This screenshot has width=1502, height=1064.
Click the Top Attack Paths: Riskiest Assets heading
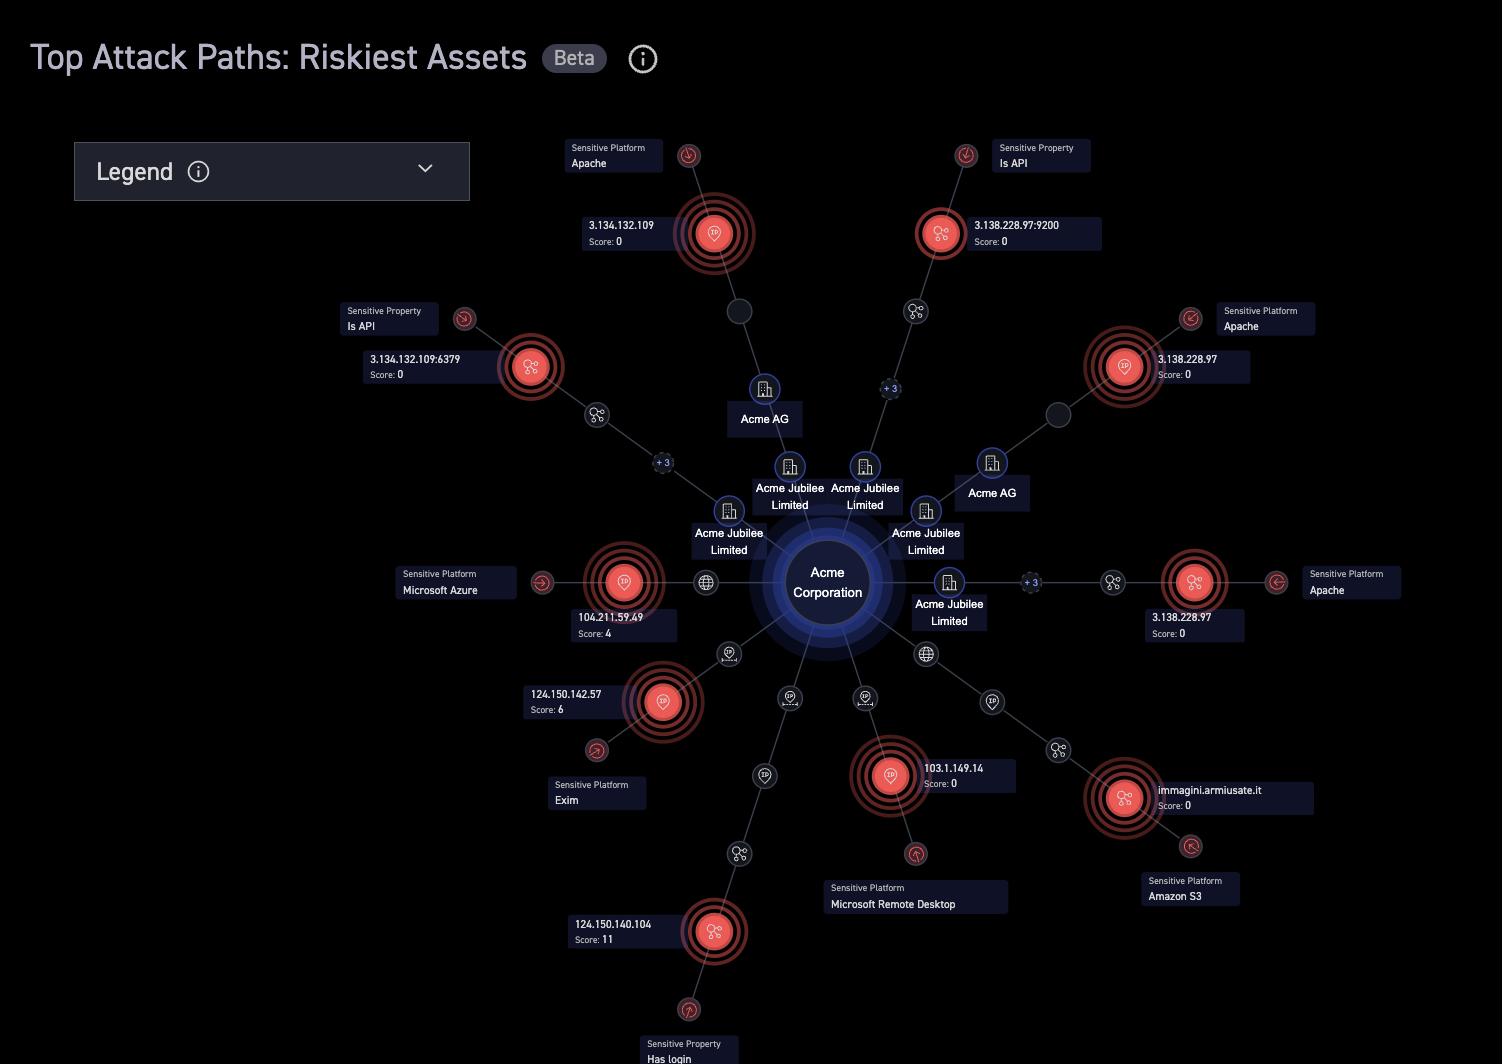pos(278,57)
